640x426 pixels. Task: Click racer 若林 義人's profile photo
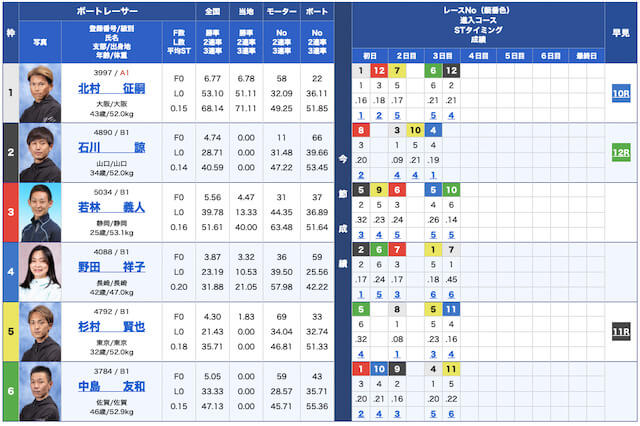coord(40,212)
